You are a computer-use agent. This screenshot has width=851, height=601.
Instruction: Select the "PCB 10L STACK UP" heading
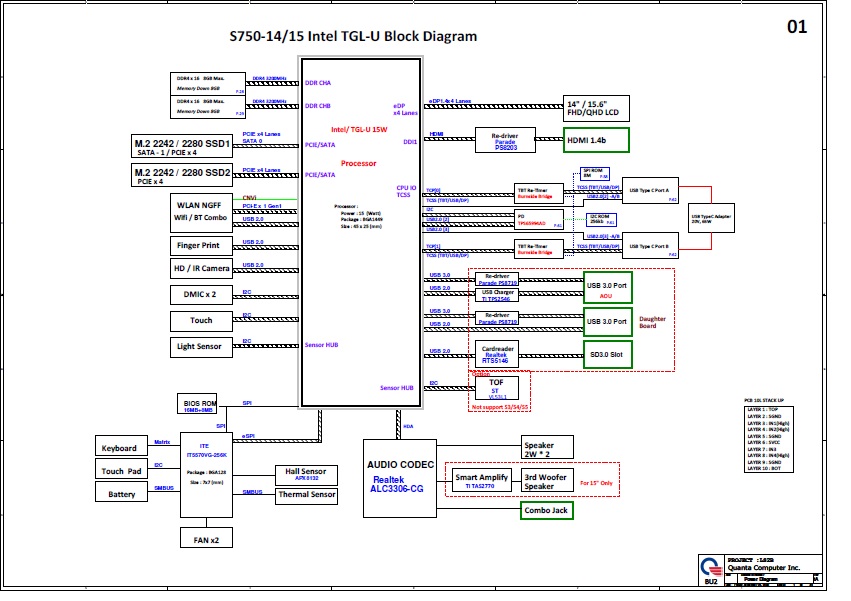coord(764,400)
